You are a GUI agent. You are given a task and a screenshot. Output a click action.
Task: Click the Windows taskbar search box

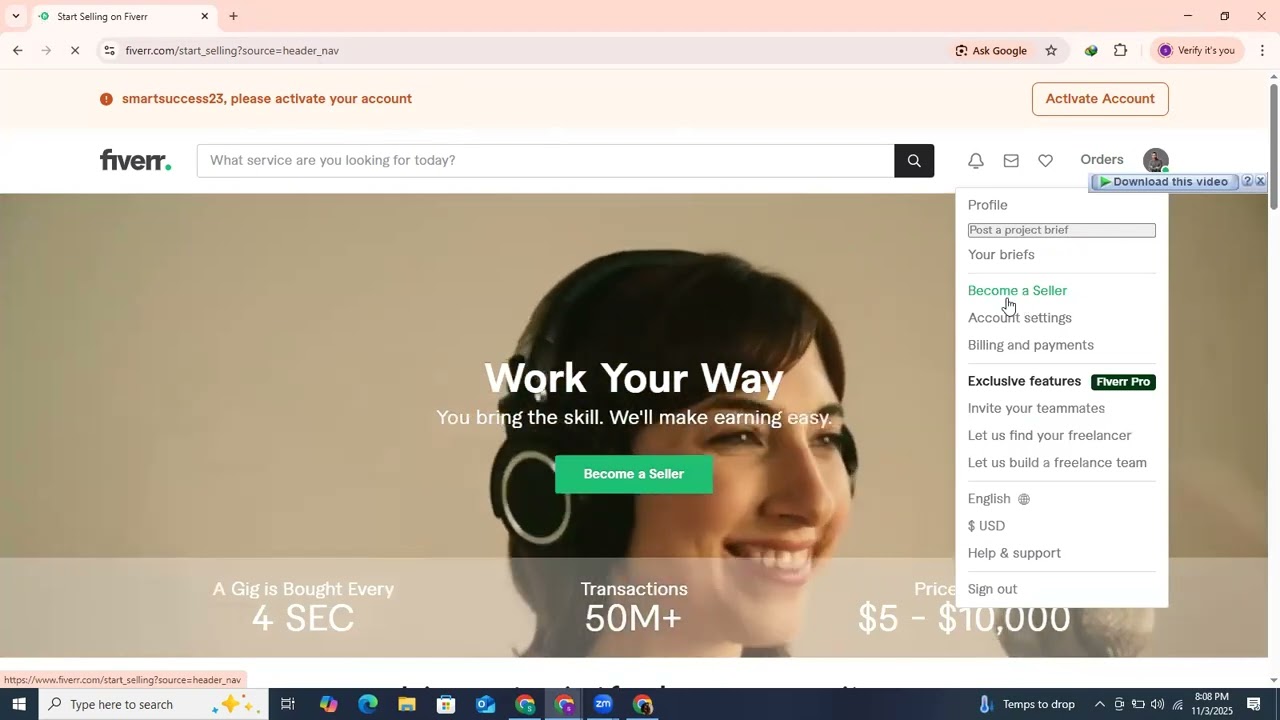153,704
